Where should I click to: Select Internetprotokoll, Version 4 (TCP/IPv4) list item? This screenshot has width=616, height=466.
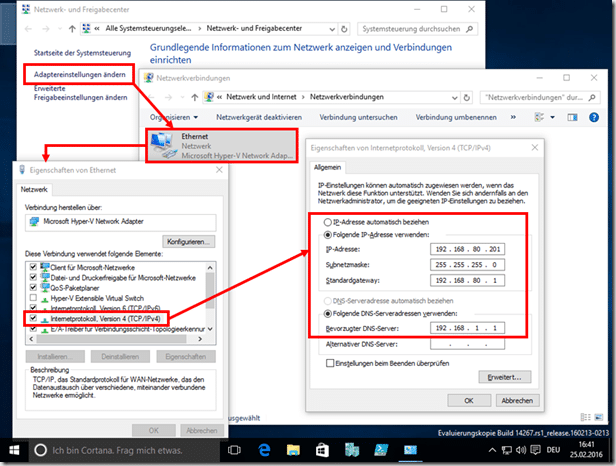105,319
